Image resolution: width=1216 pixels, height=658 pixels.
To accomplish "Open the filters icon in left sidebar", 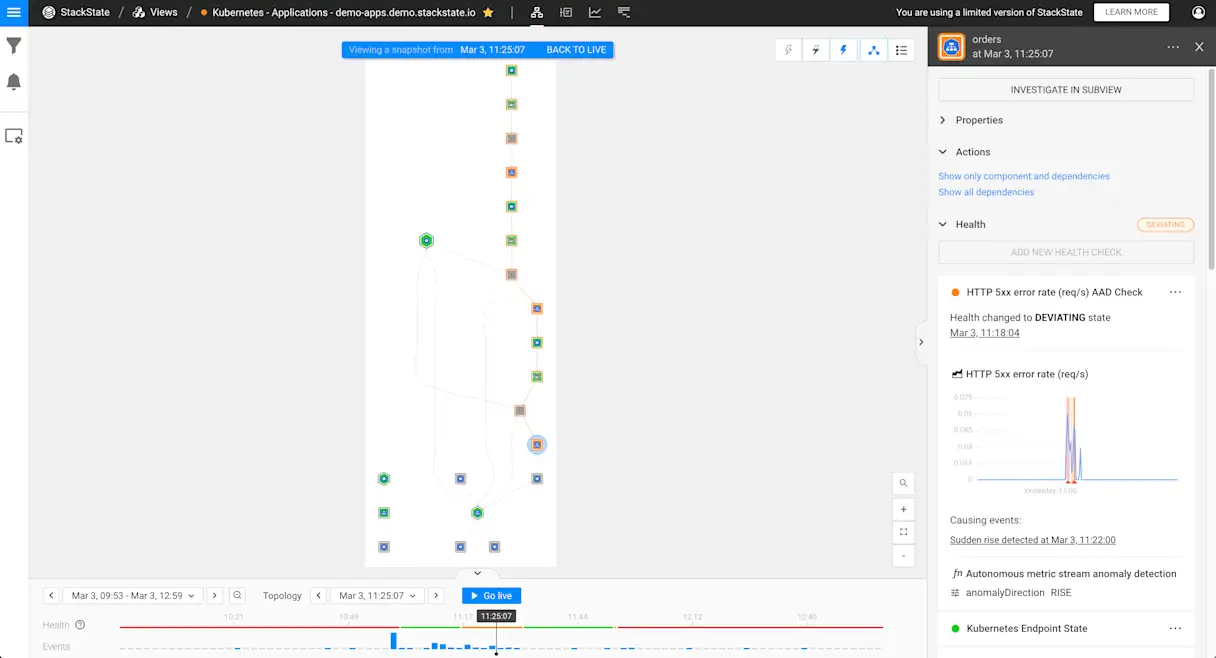I will [x=13, y=45].
